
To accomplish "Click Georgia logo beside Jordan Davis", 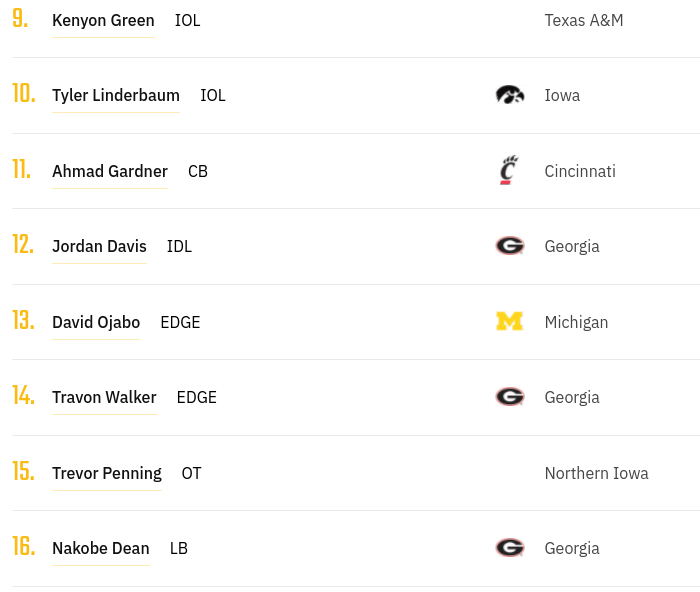I will [510, 246].
